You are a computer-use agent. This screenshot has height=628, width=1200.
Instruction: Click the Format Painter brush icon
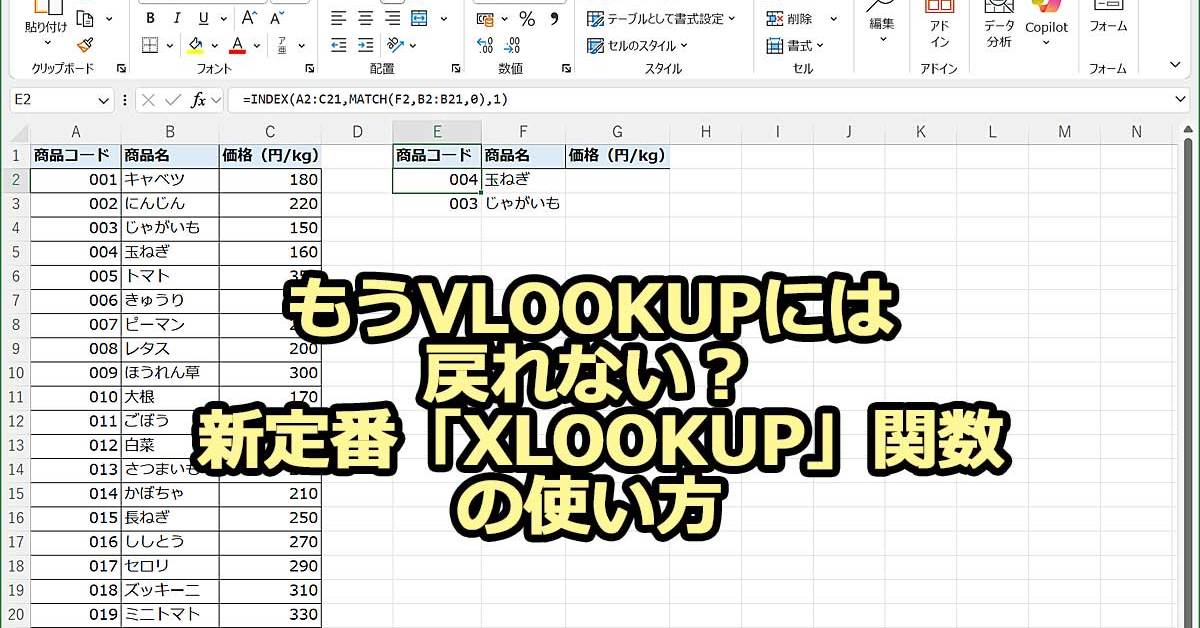click(84, 45)
